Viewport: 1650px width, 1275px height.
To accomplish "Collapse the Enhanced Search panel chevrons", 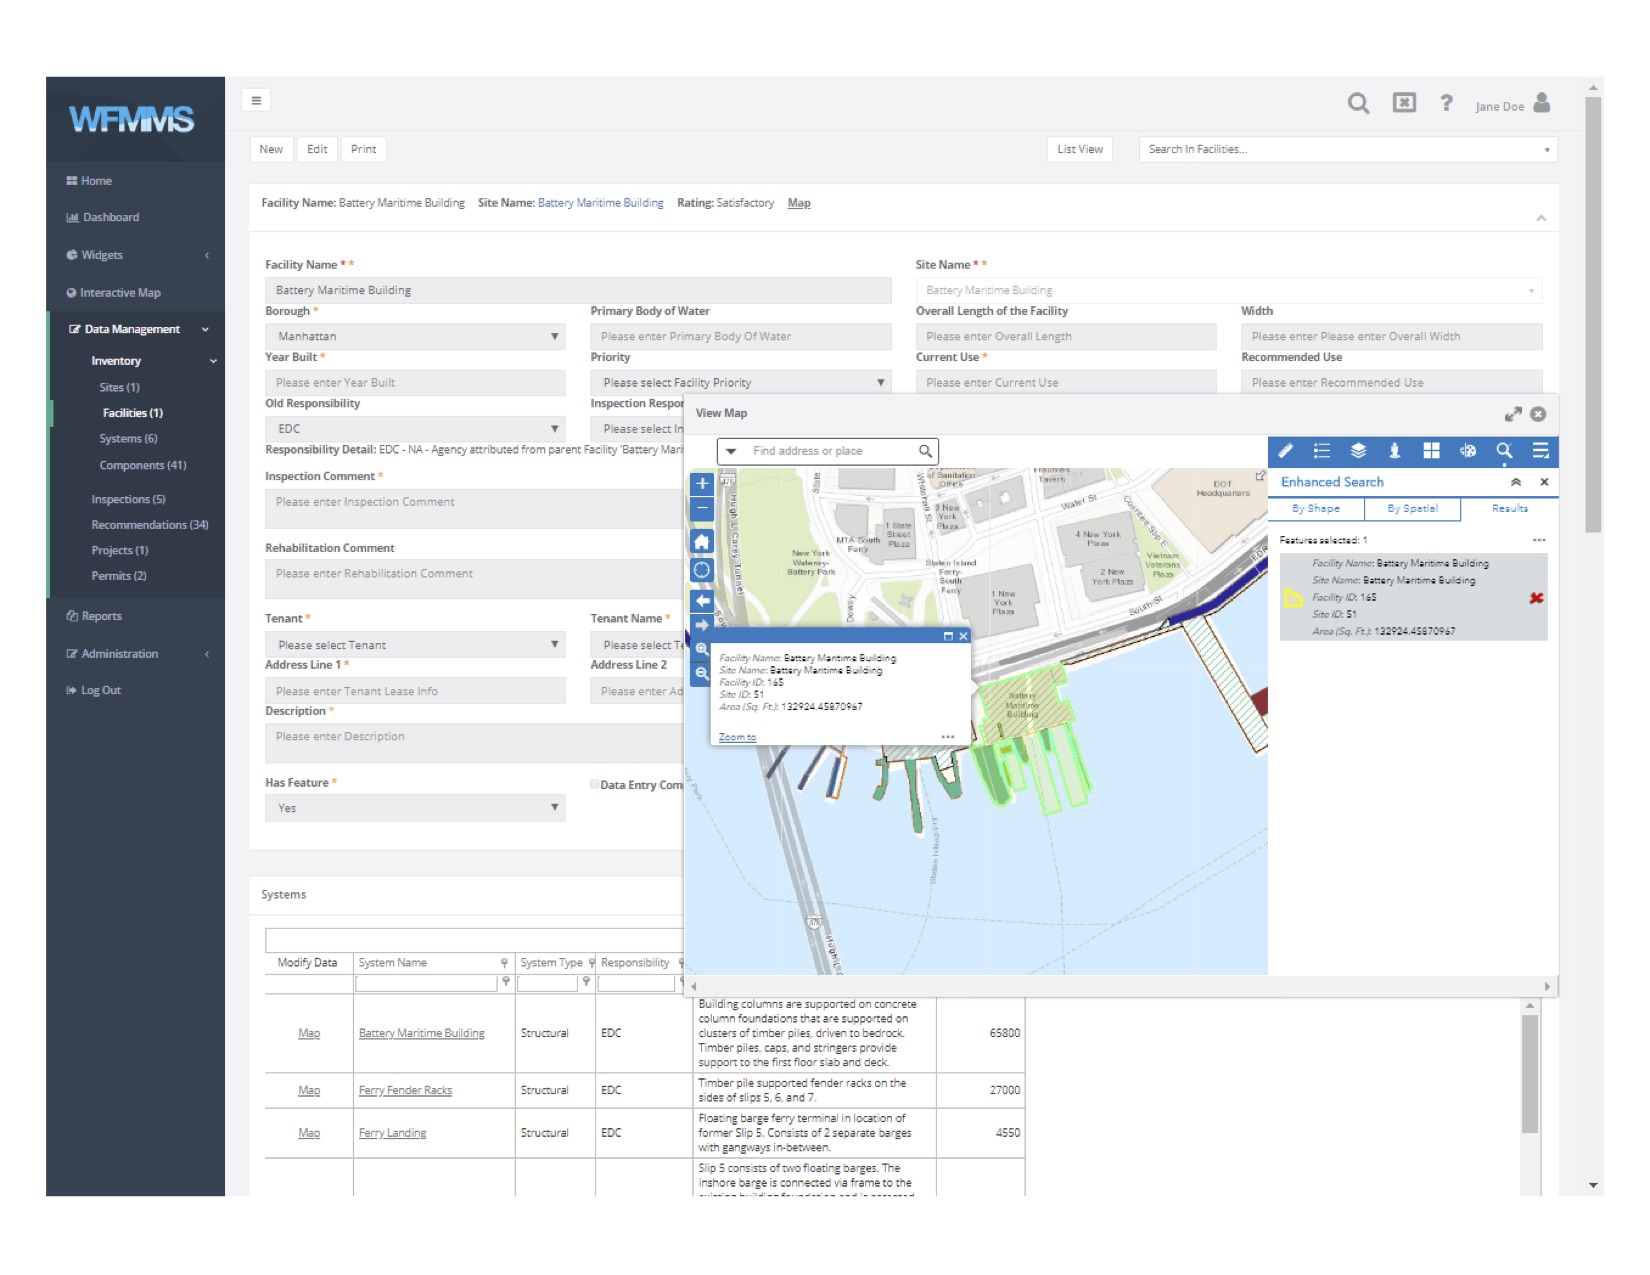I will tap(1516, 482).
